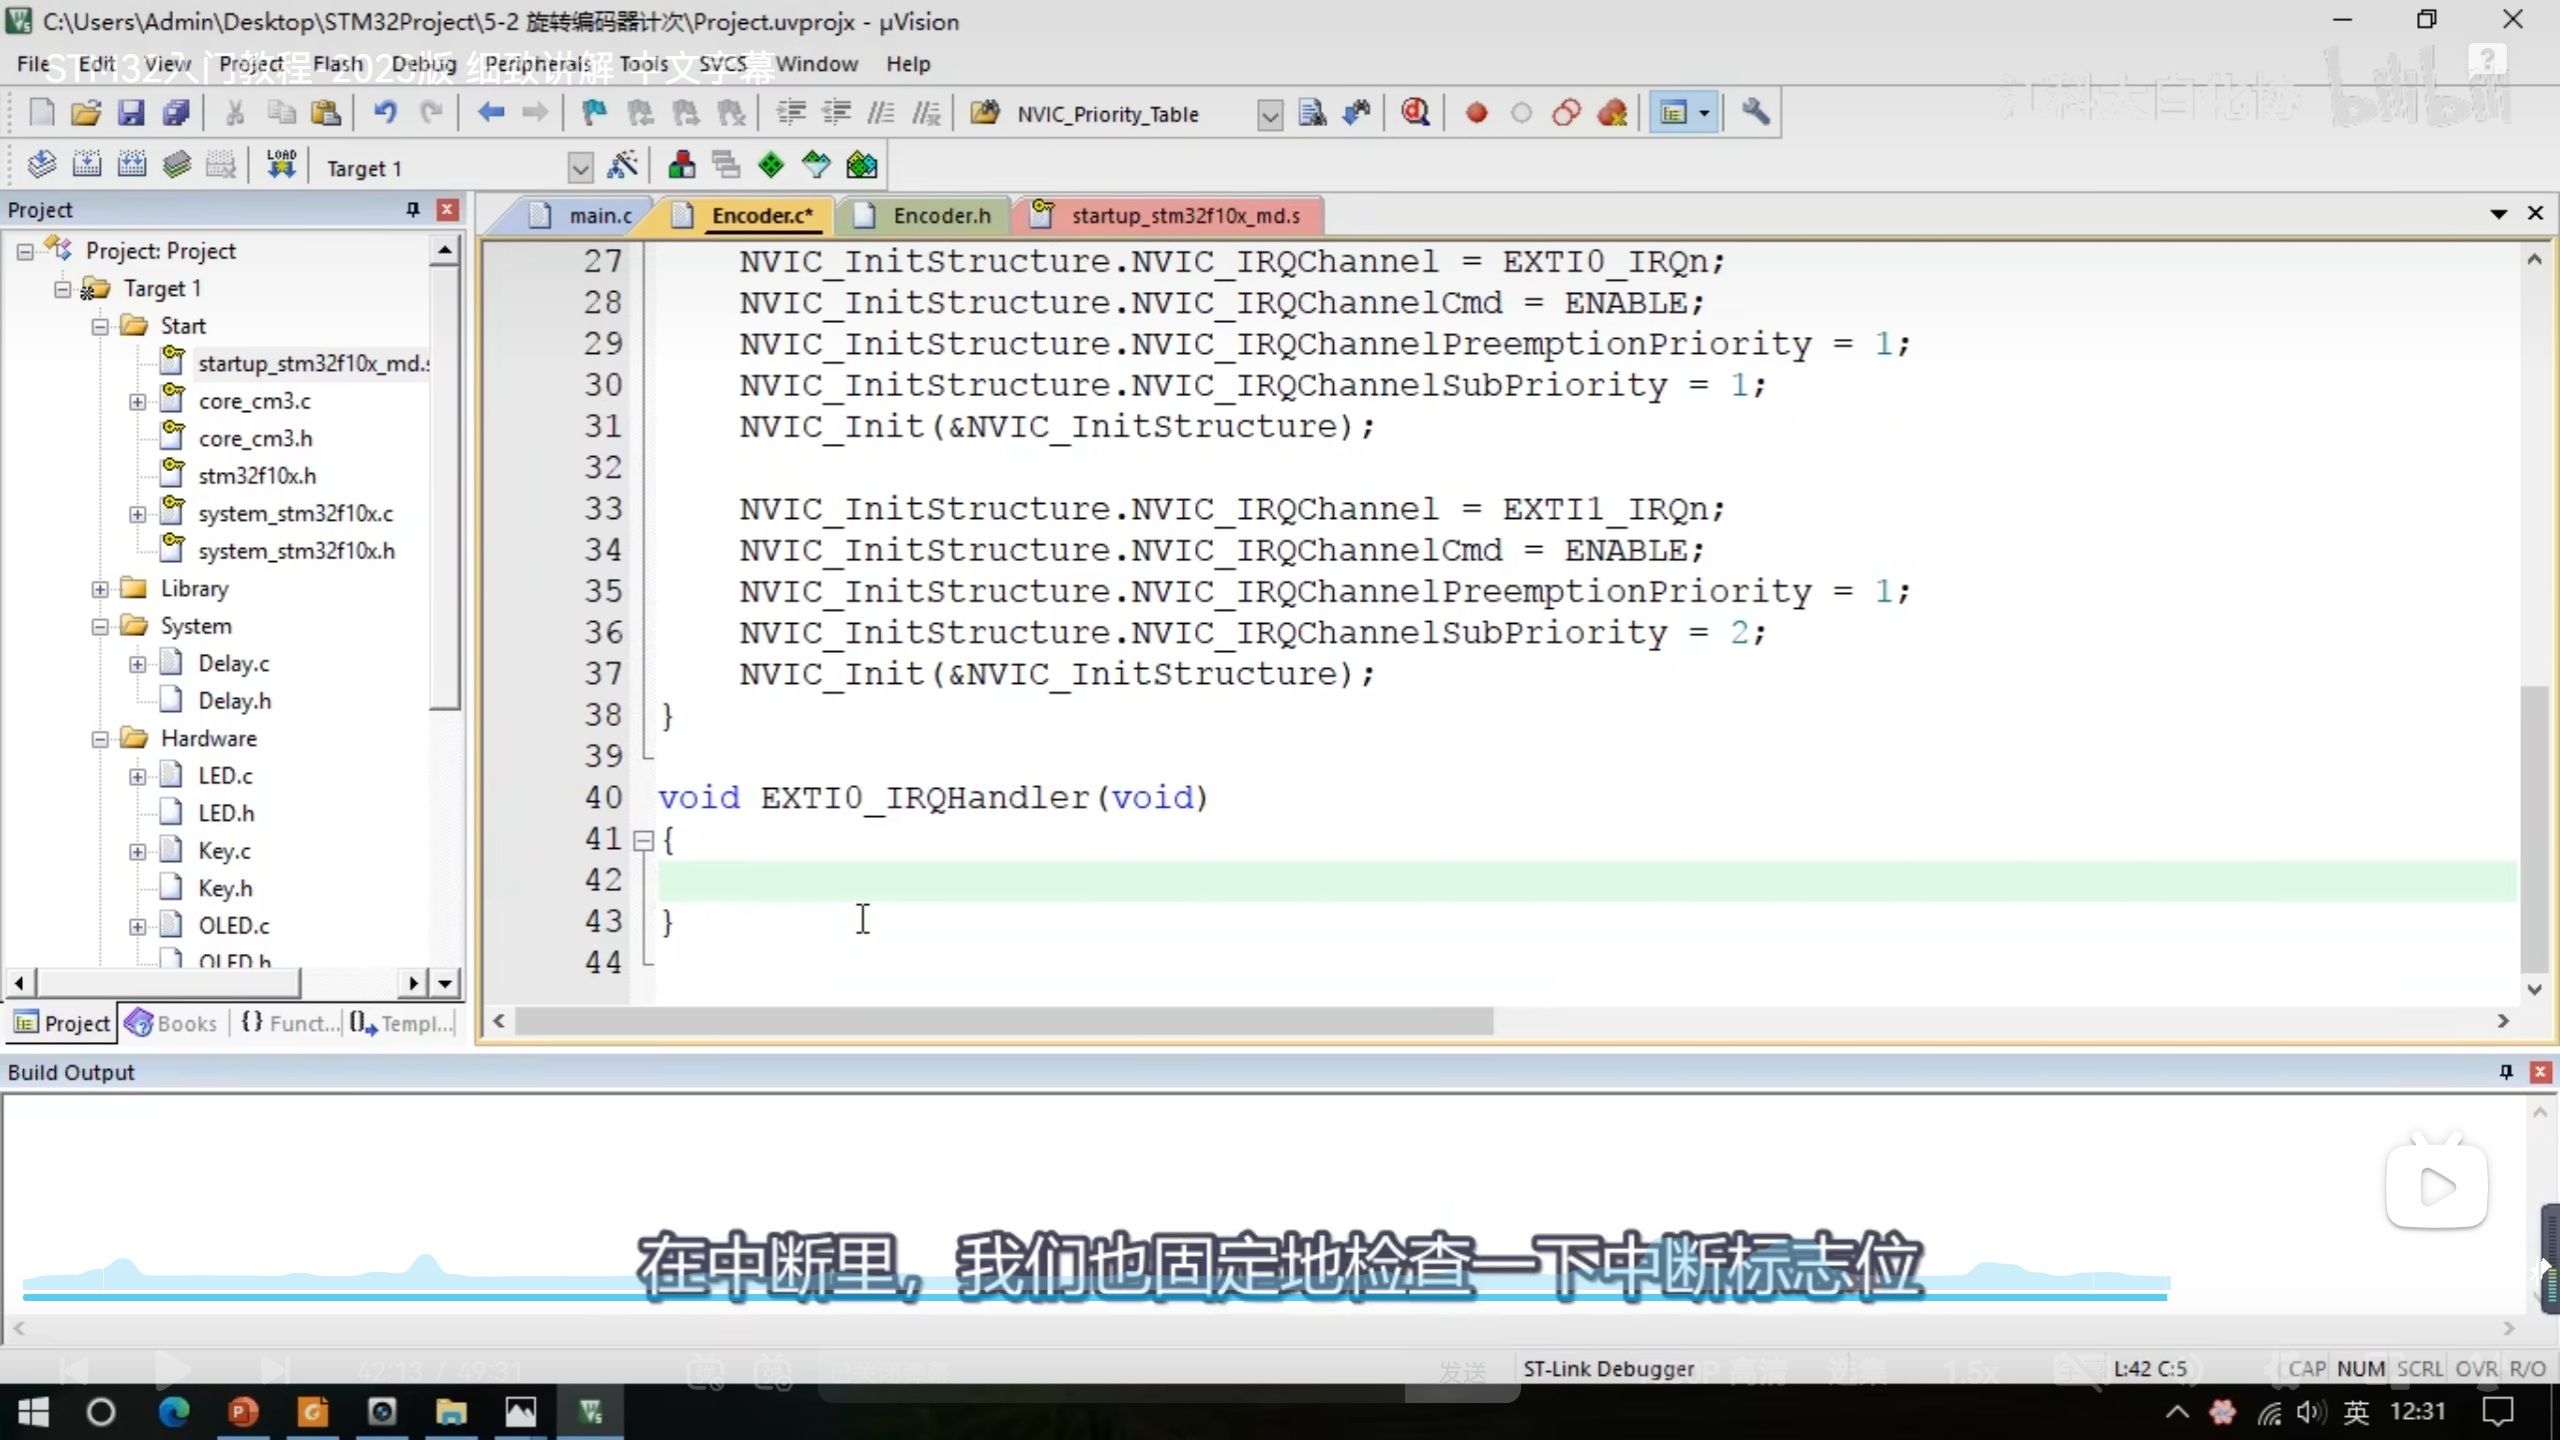2560x1440 pixels.
Task: Collapse the Hardware folder
Action: click(x=100, y=739)
